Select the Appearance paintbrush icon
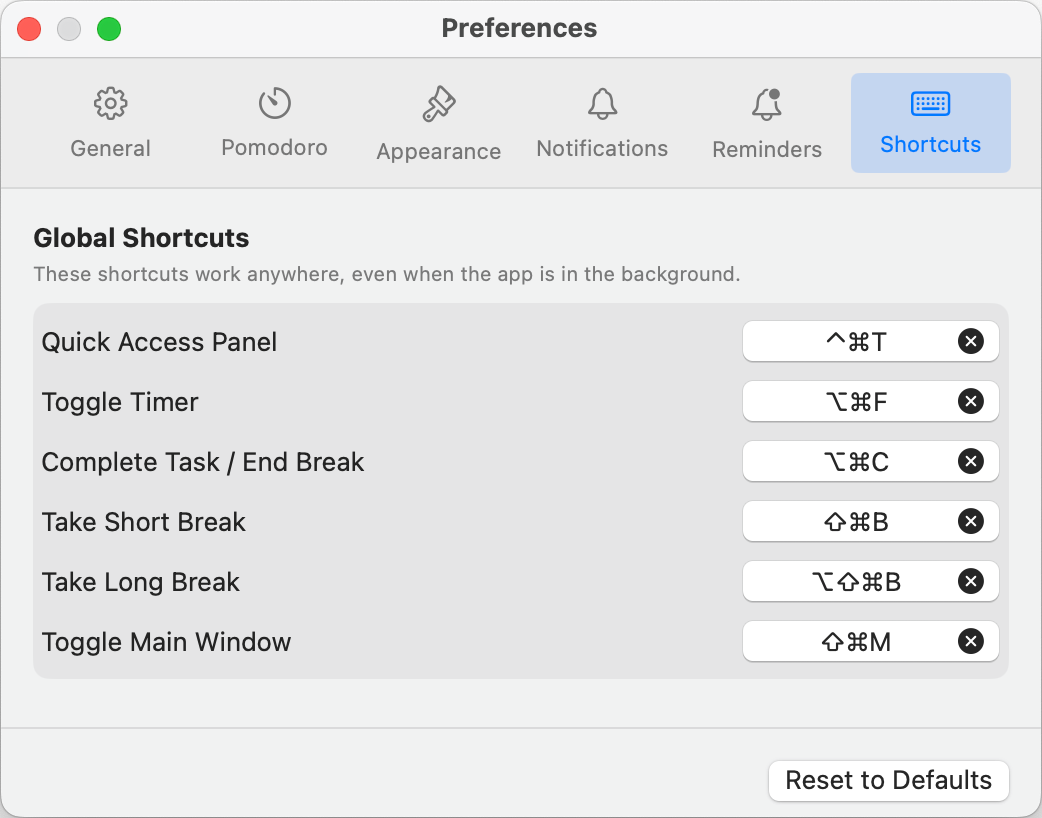The width and height of the screenshot is (1042, 818). tap(438, 104)
